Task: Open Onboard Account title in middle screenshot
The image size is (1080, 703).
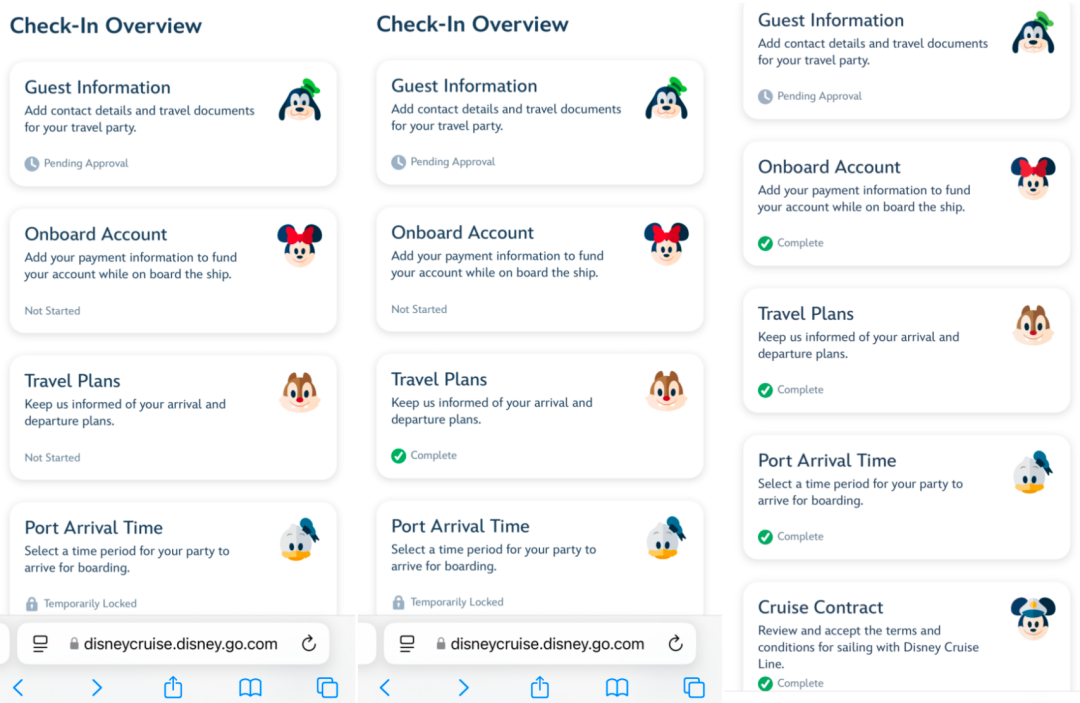Action: click(x=462, y=233)
